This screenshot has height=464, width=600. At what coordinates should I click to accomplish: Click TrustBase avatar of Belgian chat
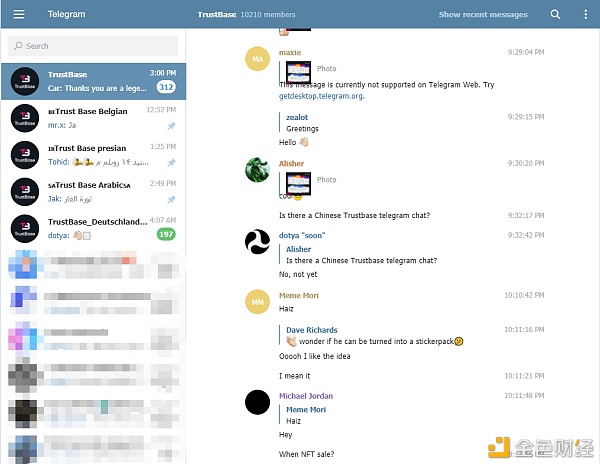(25, 118)
